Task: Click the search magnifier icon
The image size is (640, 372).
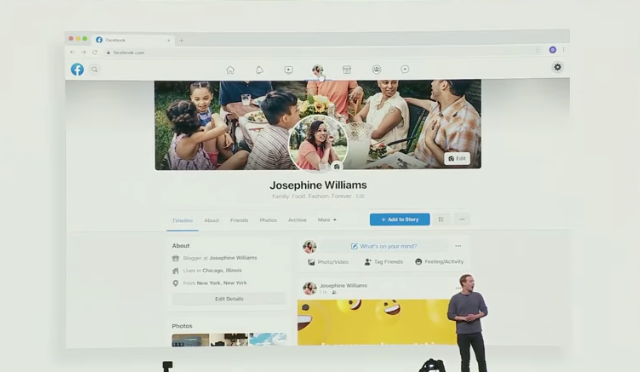Action: pos(94,69)
